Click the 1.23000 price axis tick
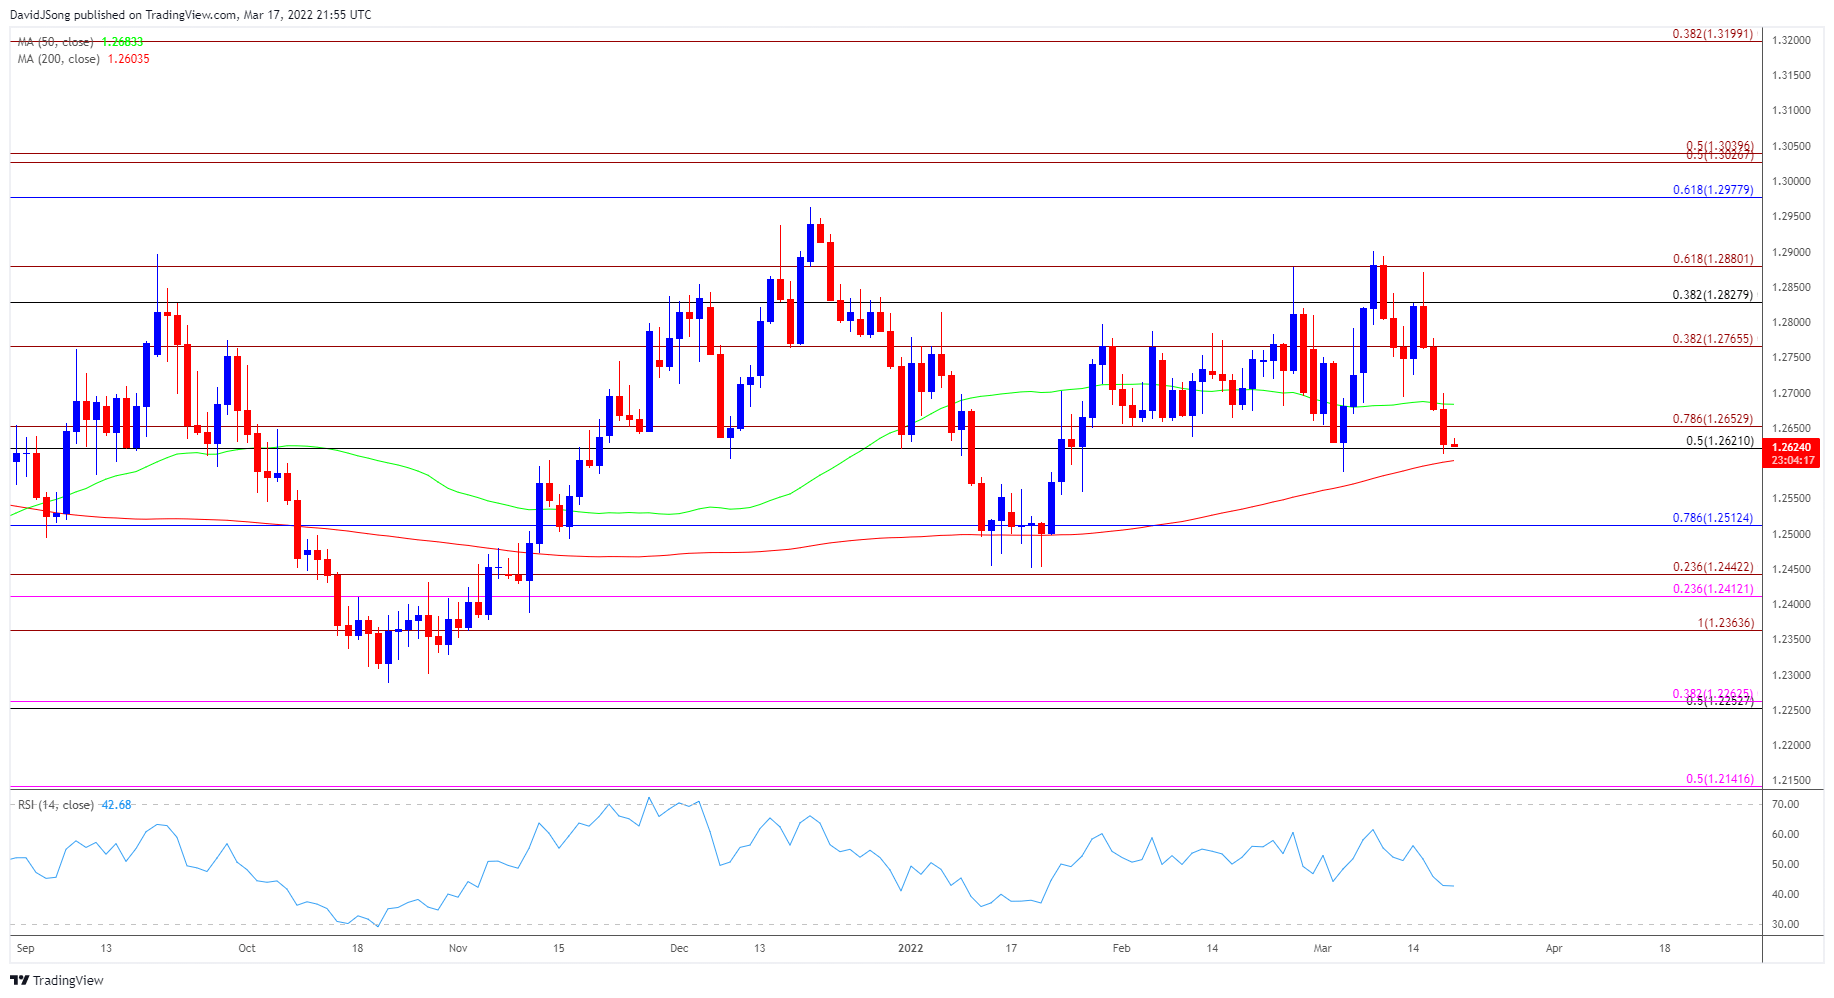The image size is (1834, 998). pyautogui.click(x=1791, y=675)
